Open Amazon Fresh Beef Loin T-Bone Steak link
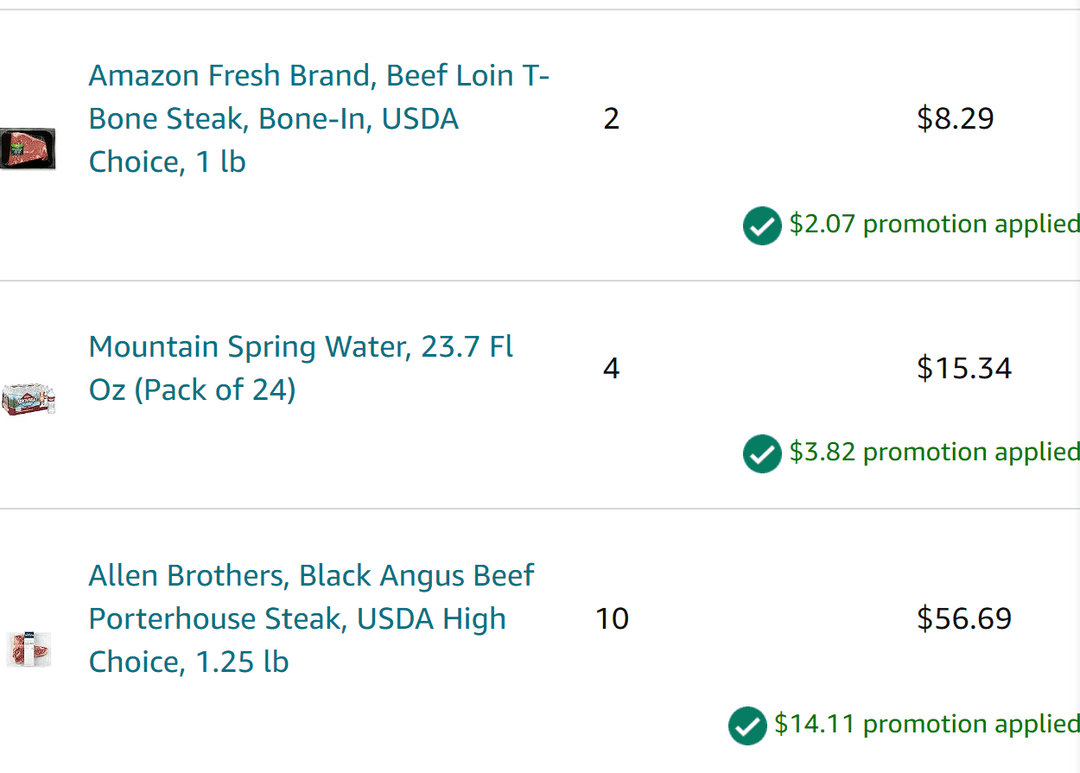 pos(319,118)
